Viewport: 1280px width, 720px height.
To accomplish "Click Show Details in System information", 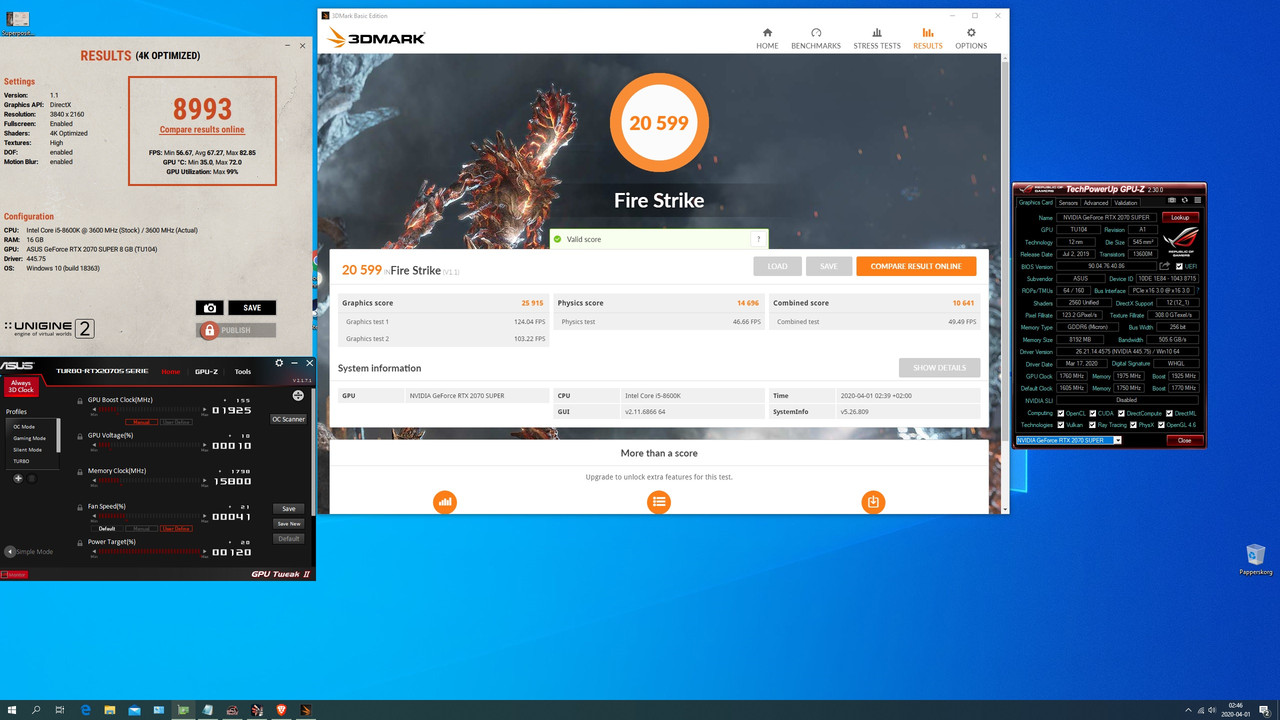I will (939, 367).
